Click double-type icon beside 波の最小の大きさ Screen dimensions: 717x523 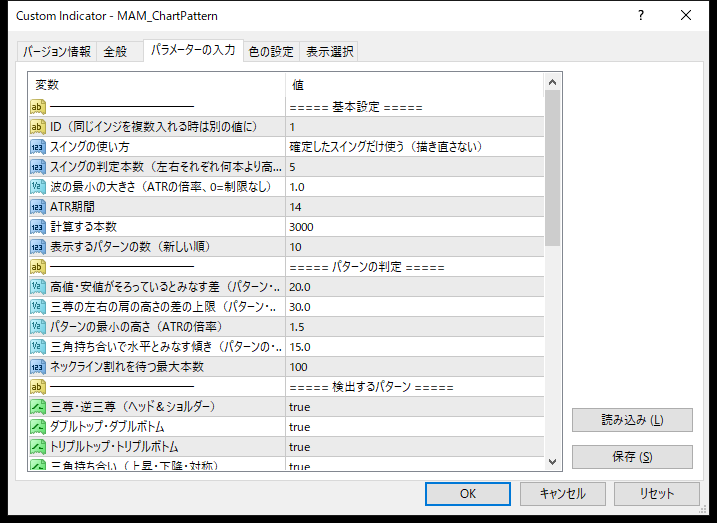[x=38, y=187]
